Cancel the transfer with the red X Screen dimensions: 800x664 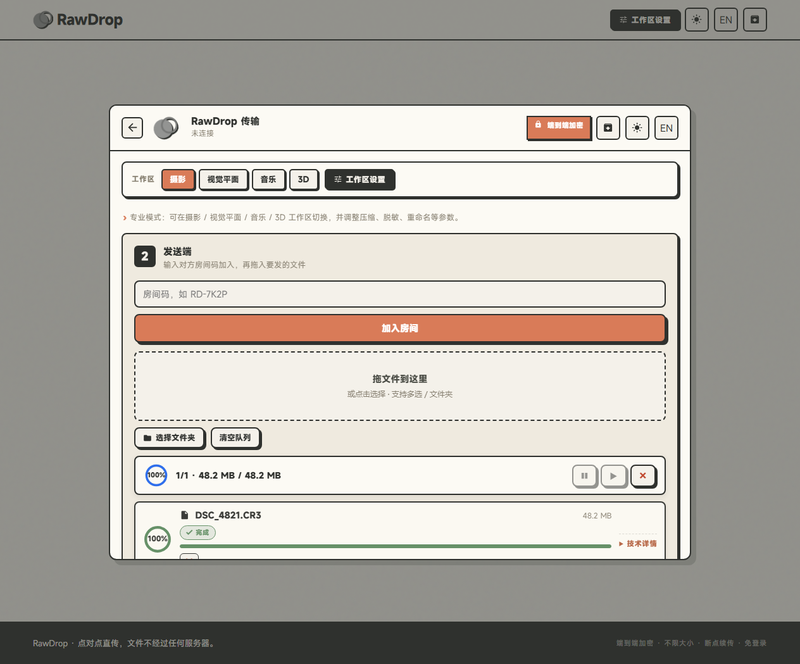643,476
